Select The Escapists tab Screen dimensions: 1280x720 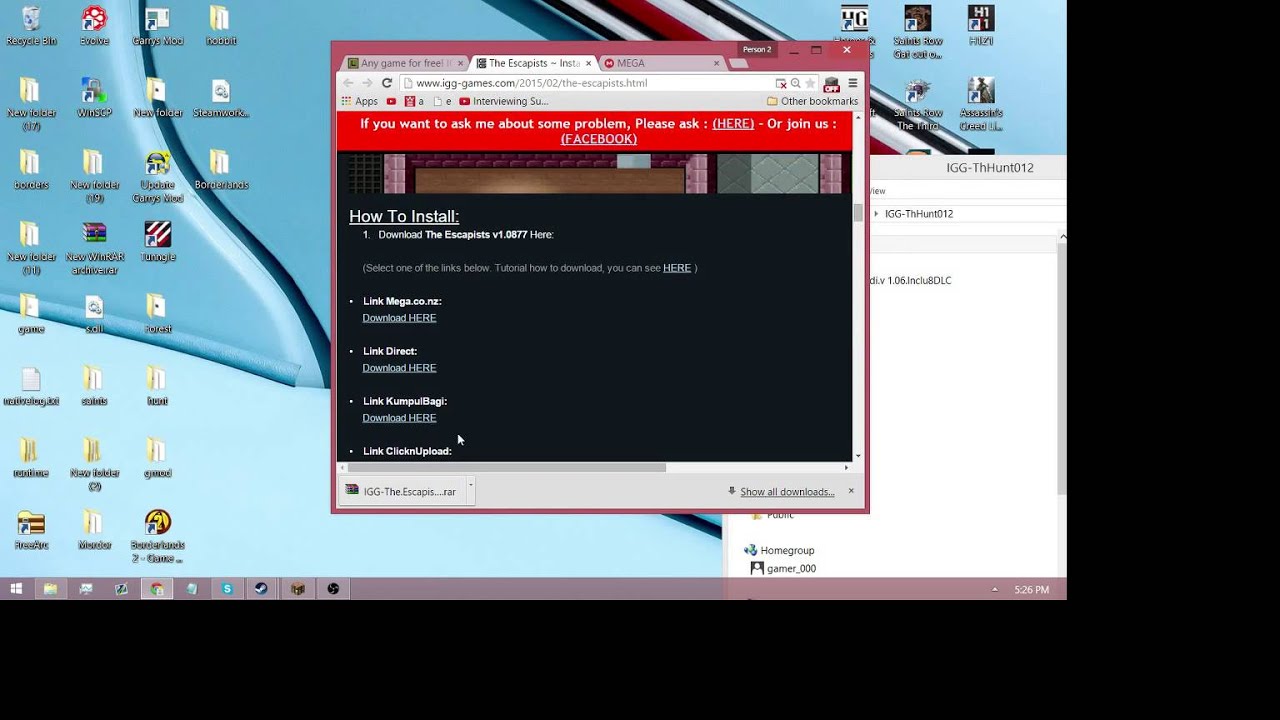pos(532,63)
